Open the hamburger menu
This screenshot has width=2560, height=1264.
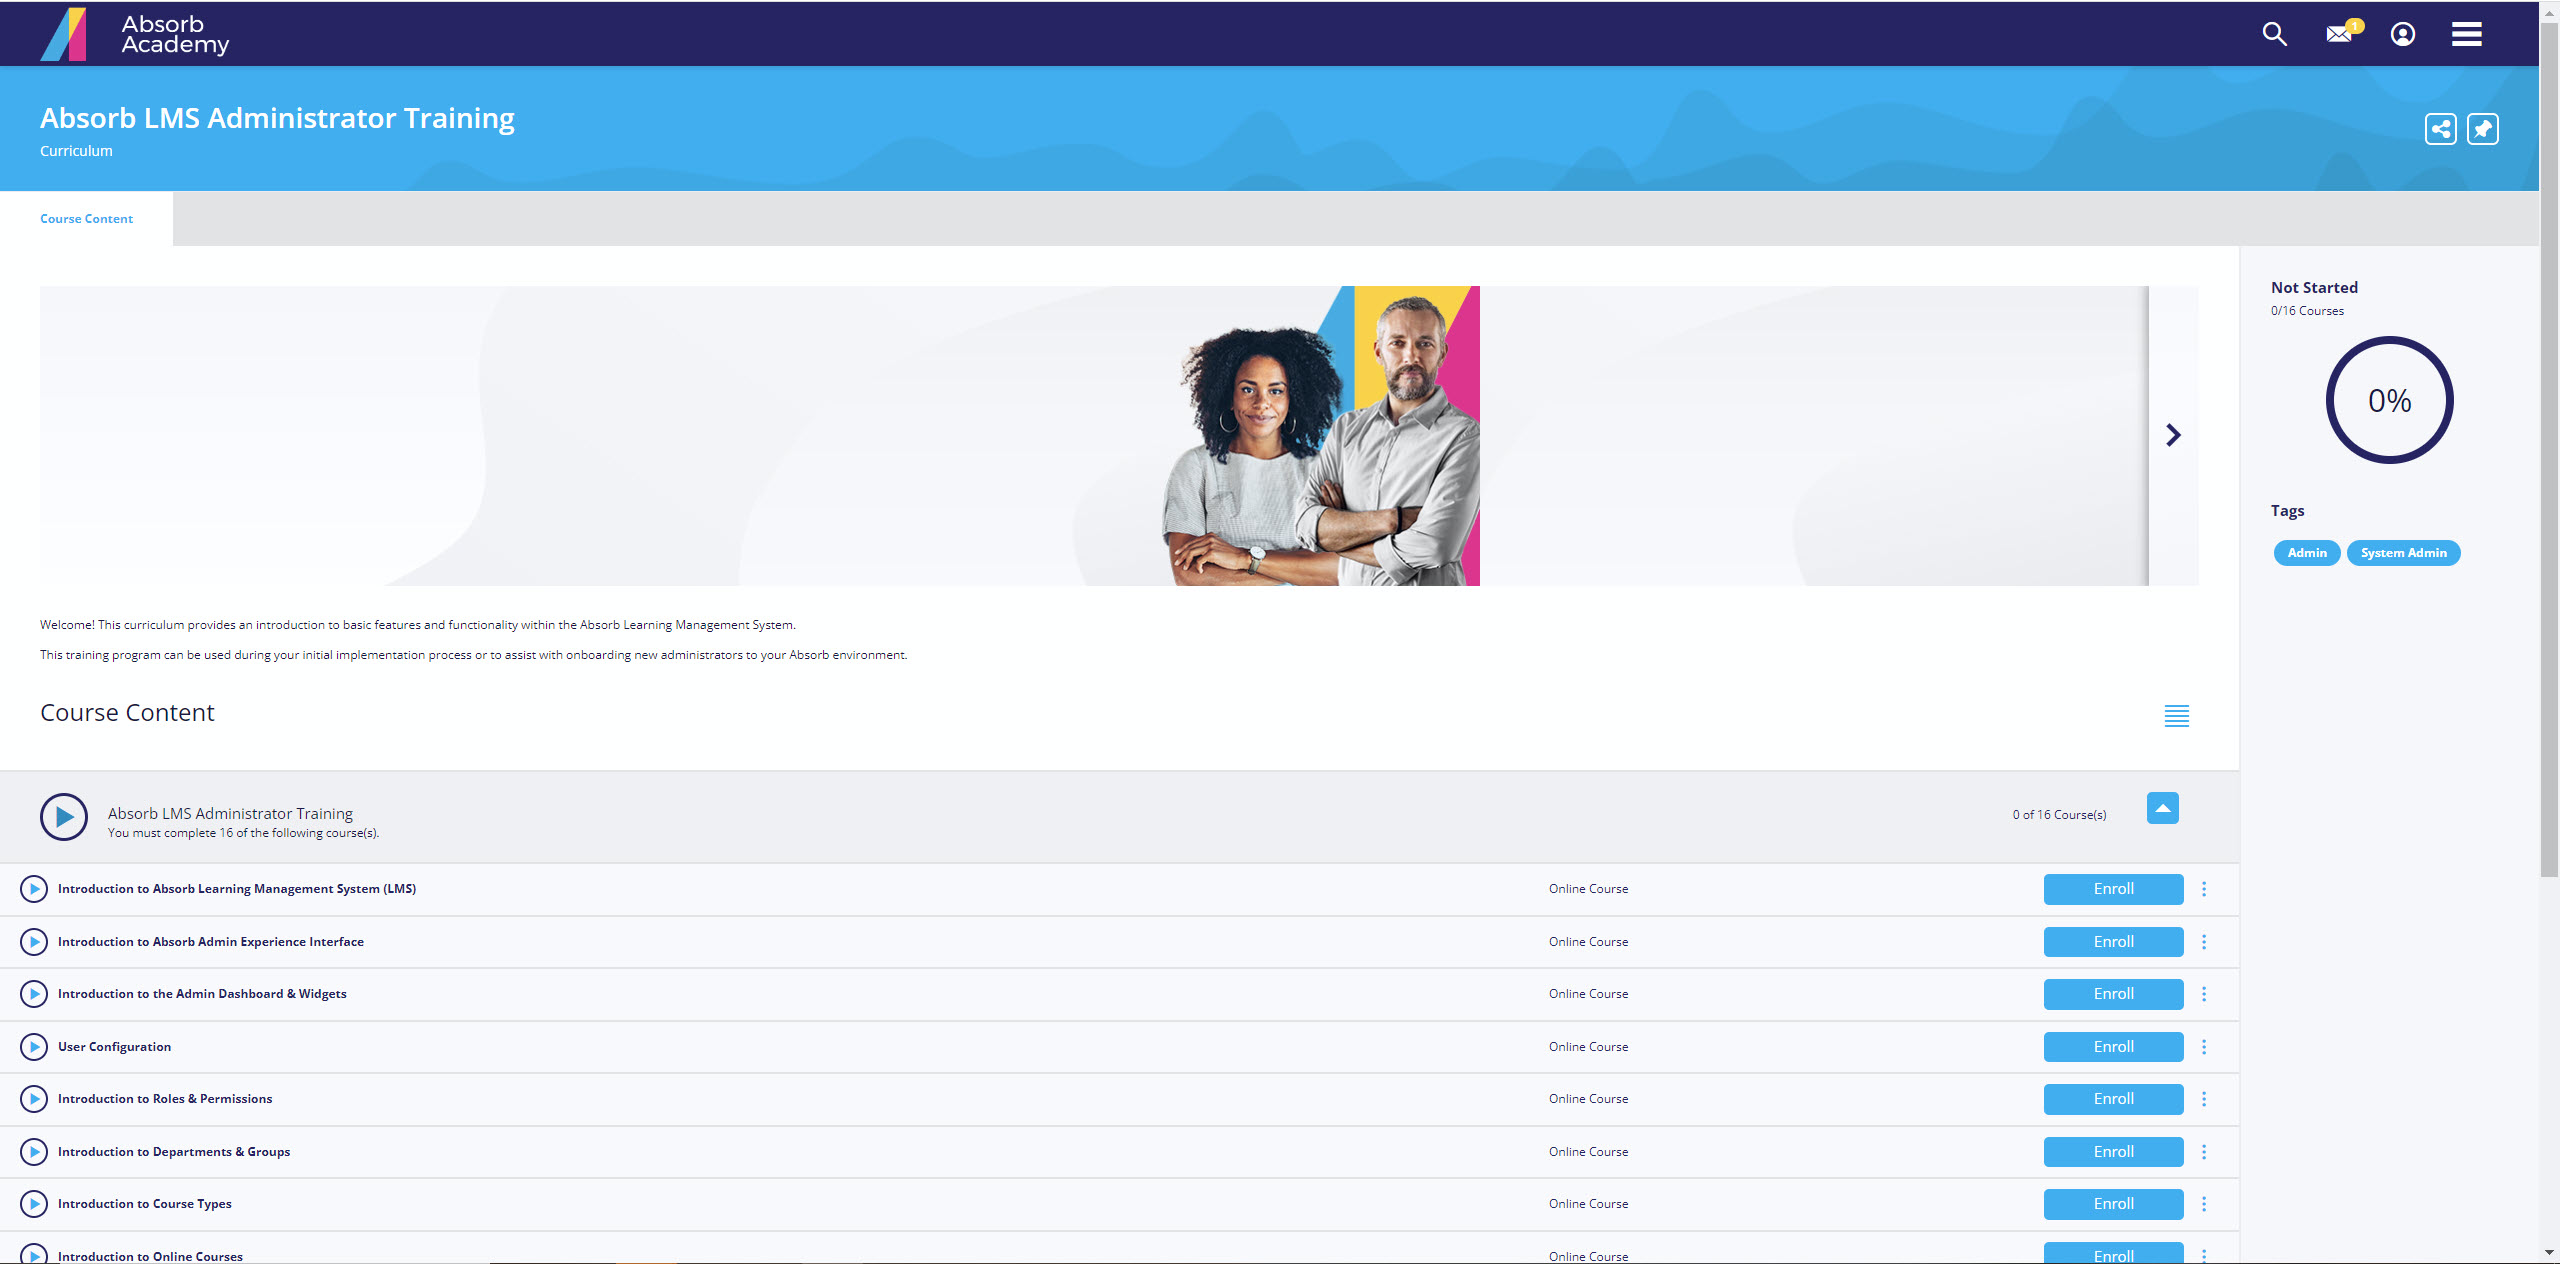tap(2466, 34)
